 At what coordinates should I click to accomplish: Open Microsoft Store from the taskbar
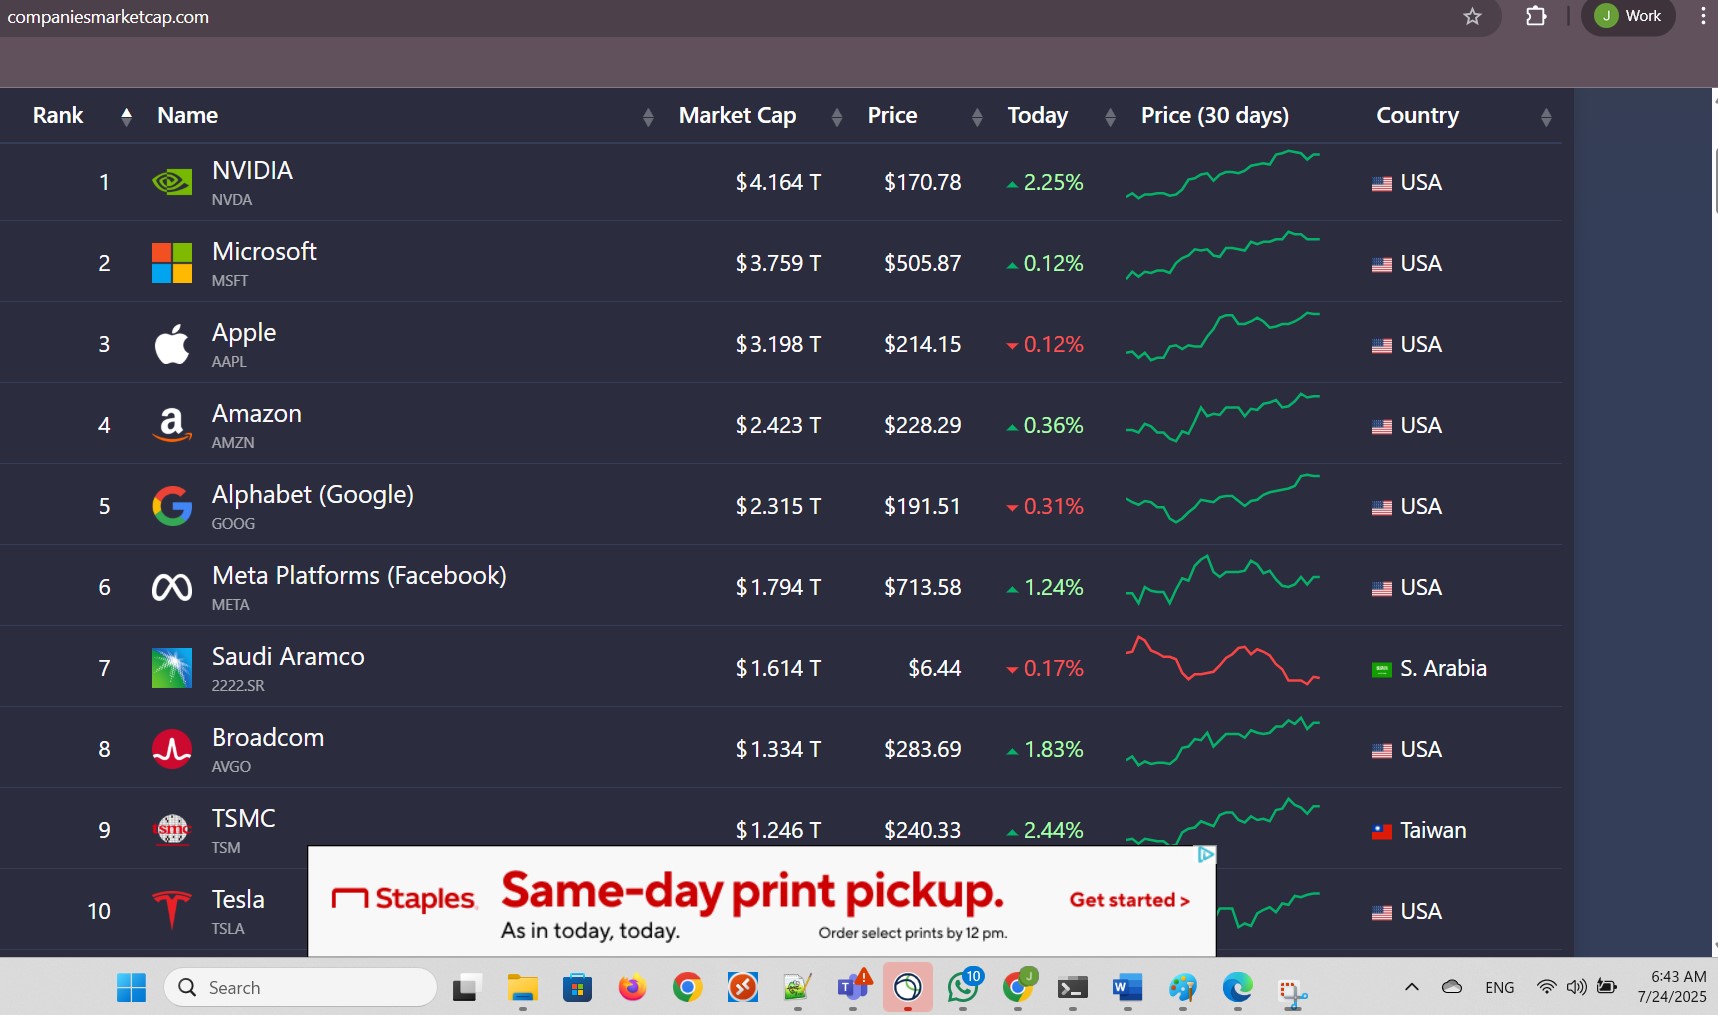tap(577, 988)
